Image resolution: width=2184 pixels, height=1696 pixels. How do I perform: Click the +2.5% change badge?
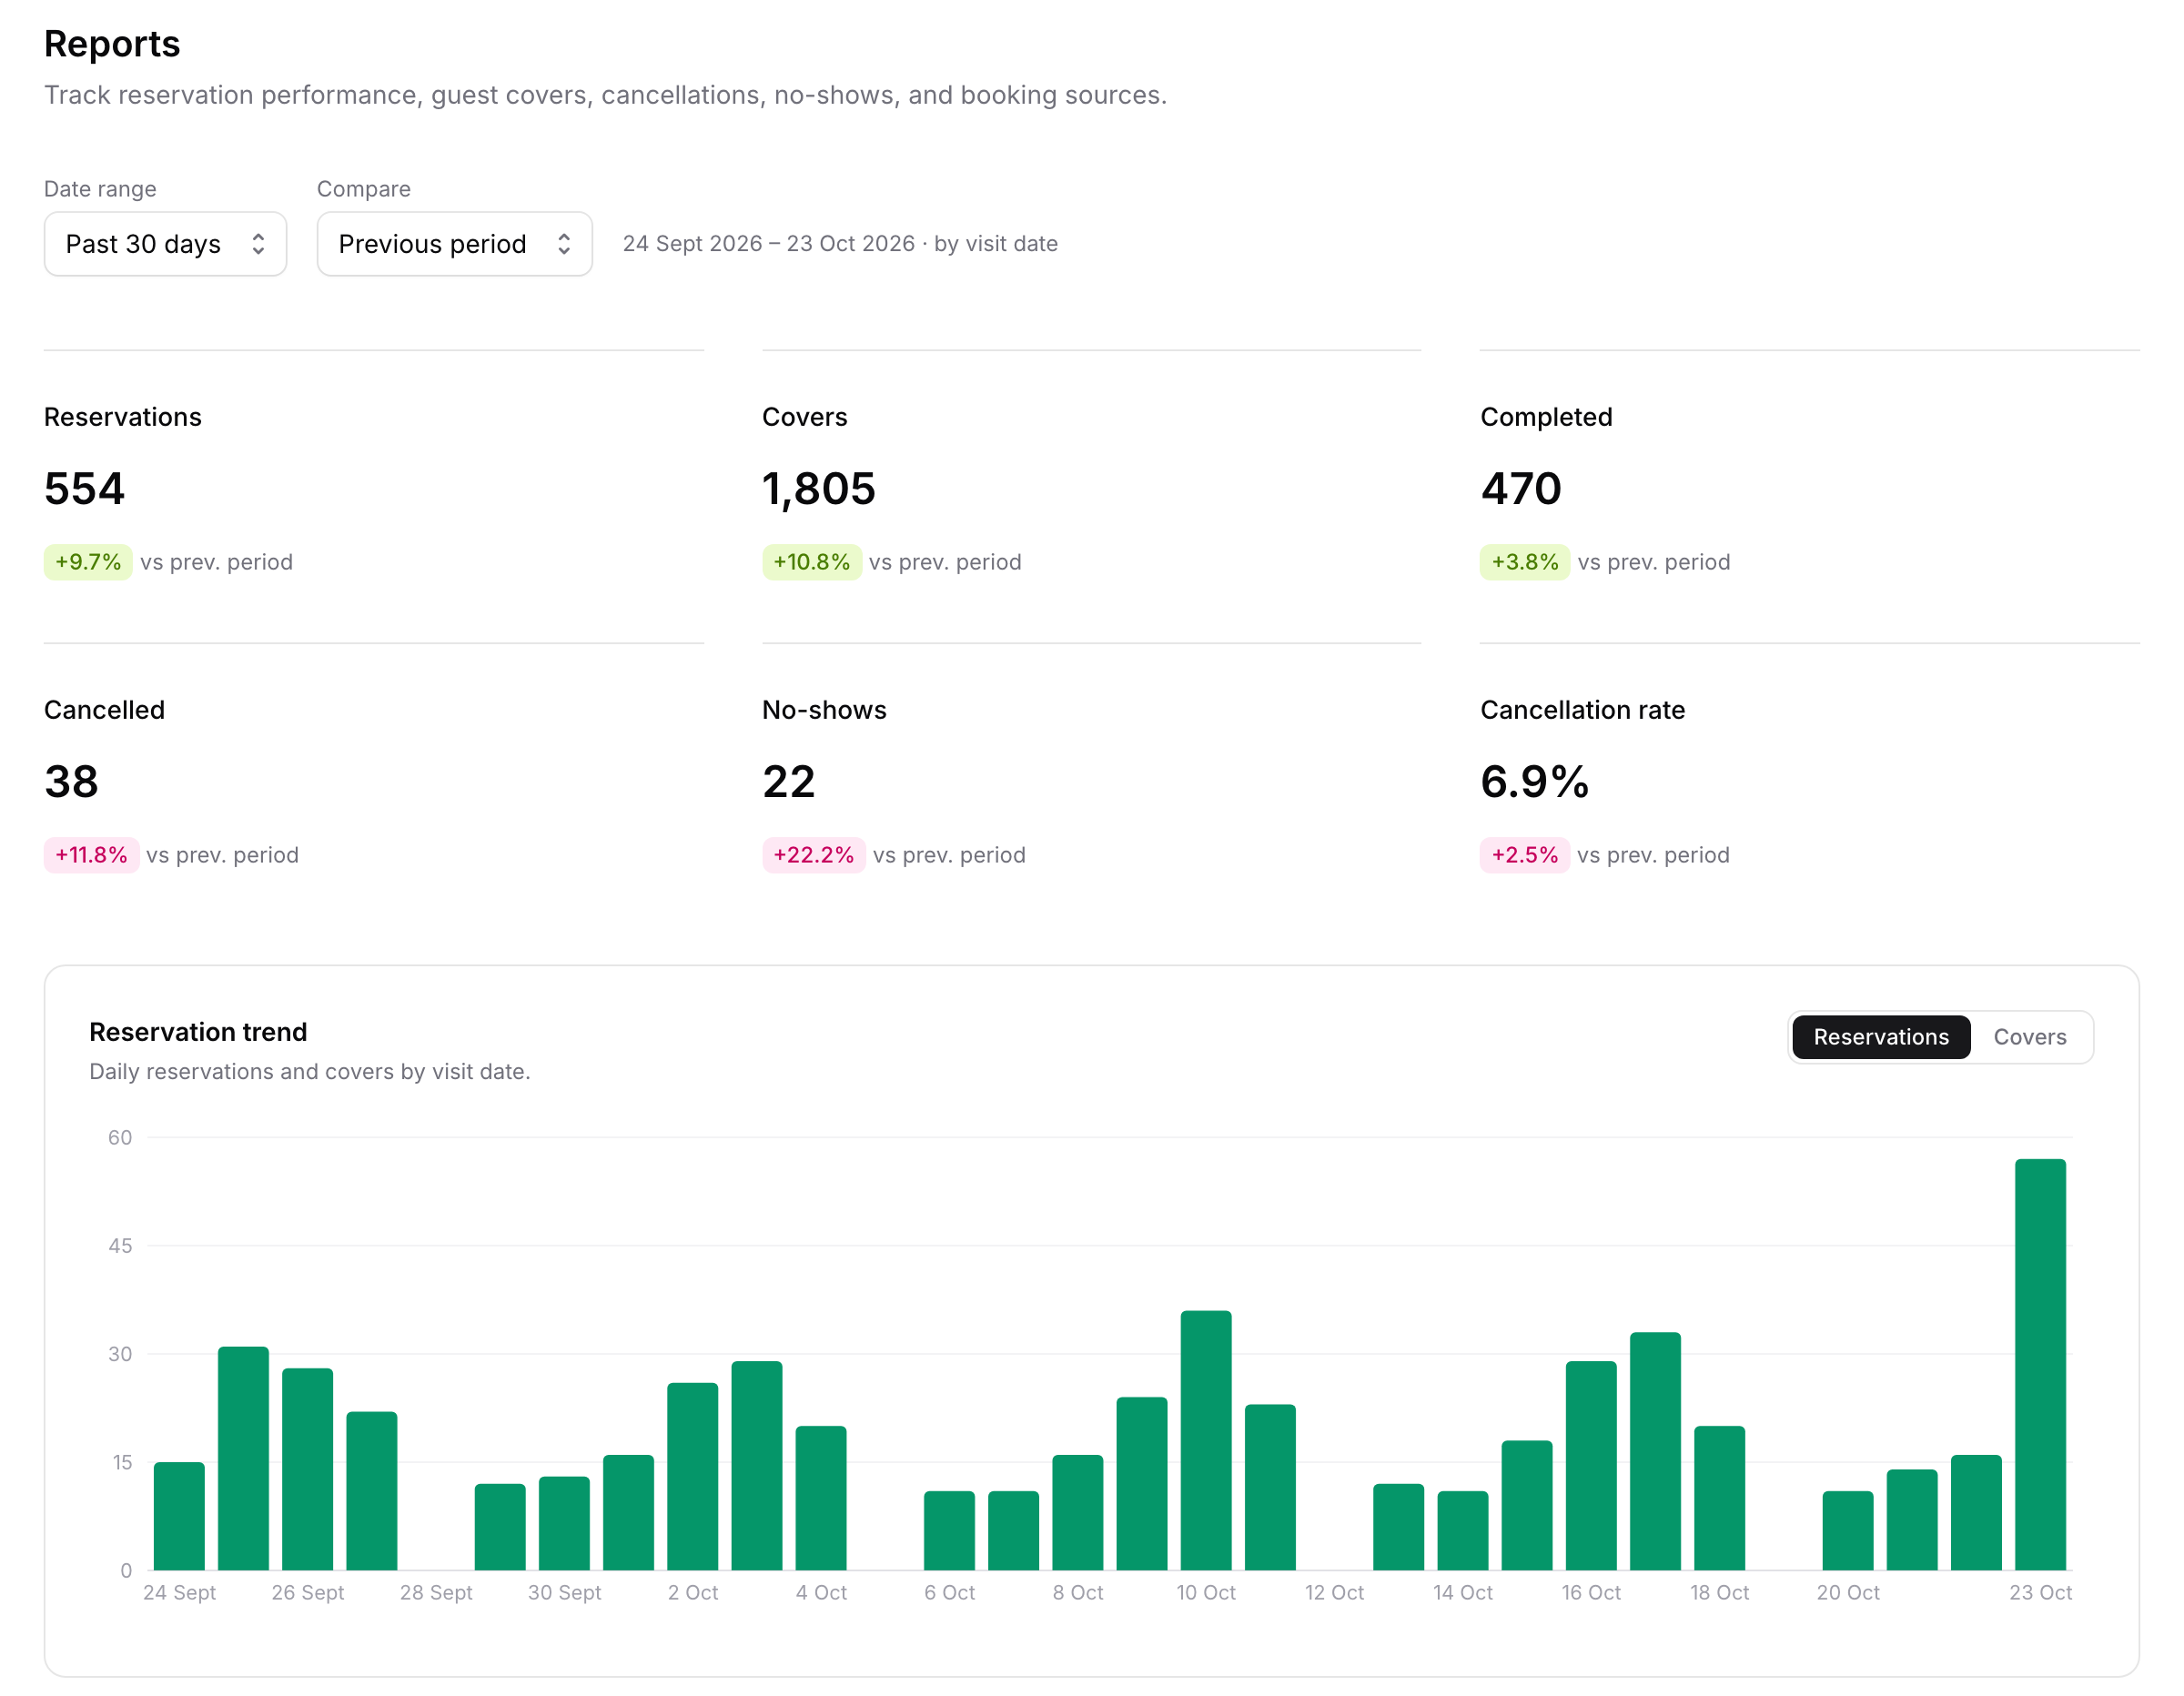coord(1524,855)
